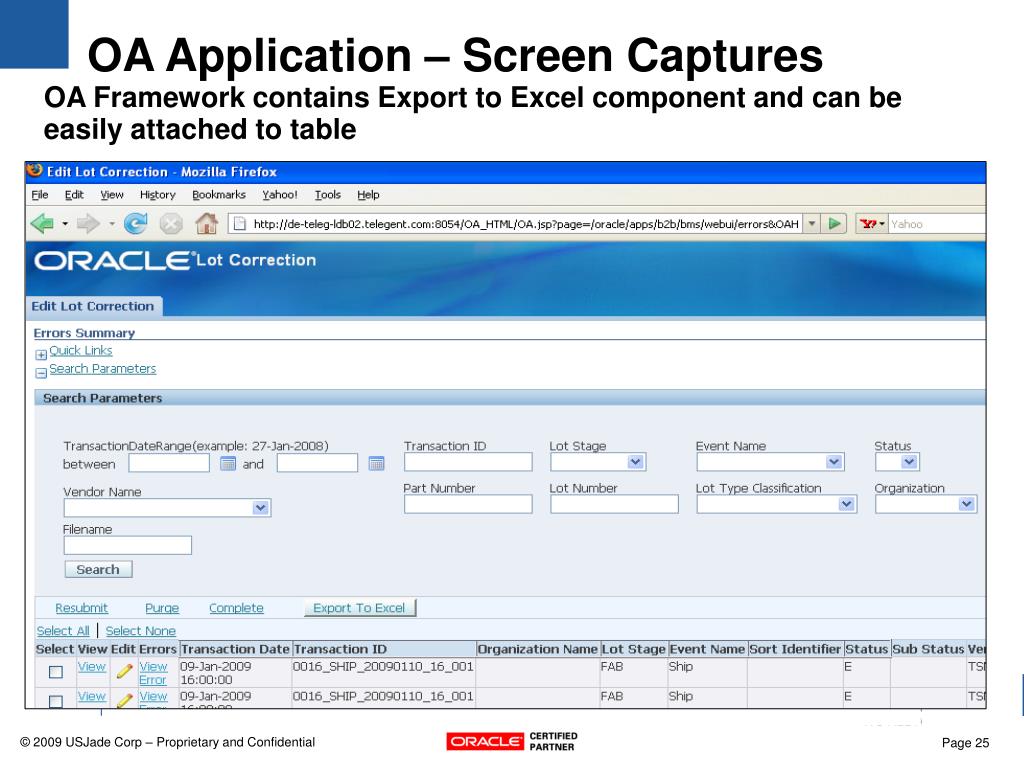Open the first date picker calendar icon

pos(227,464)
